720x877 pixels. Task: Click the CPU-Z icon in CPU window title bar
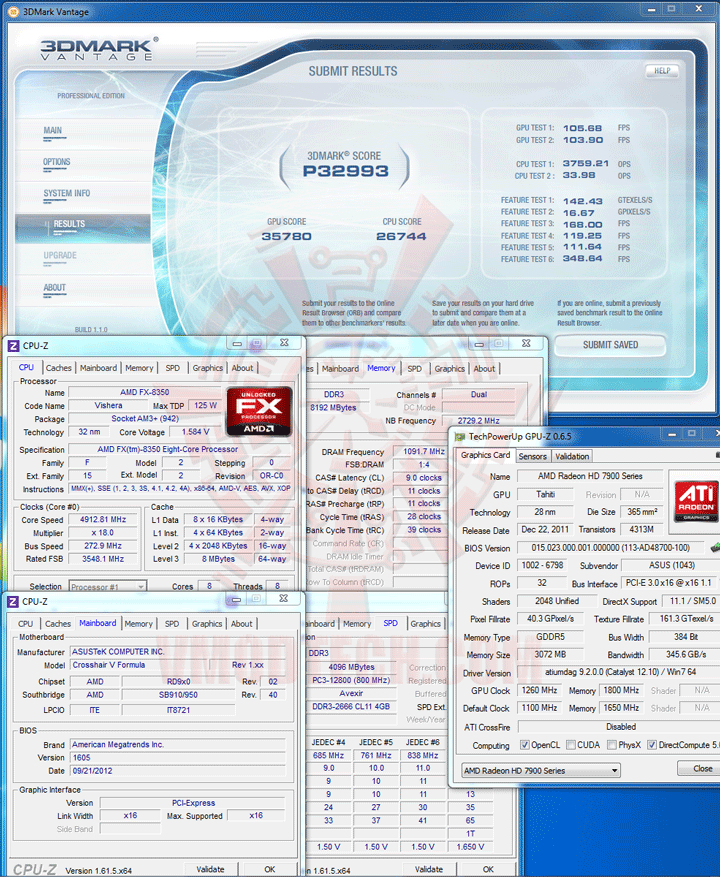pos(13,346)
